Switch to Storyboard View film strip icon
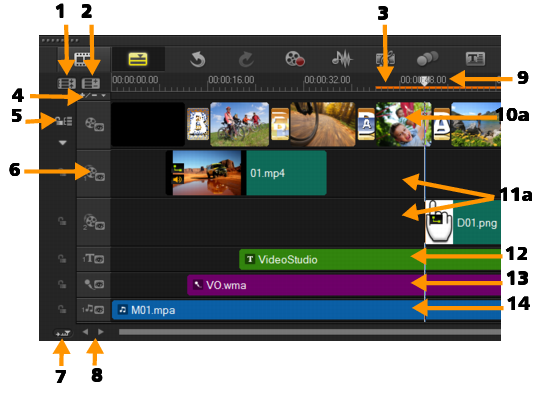 (x=82, y=59)
